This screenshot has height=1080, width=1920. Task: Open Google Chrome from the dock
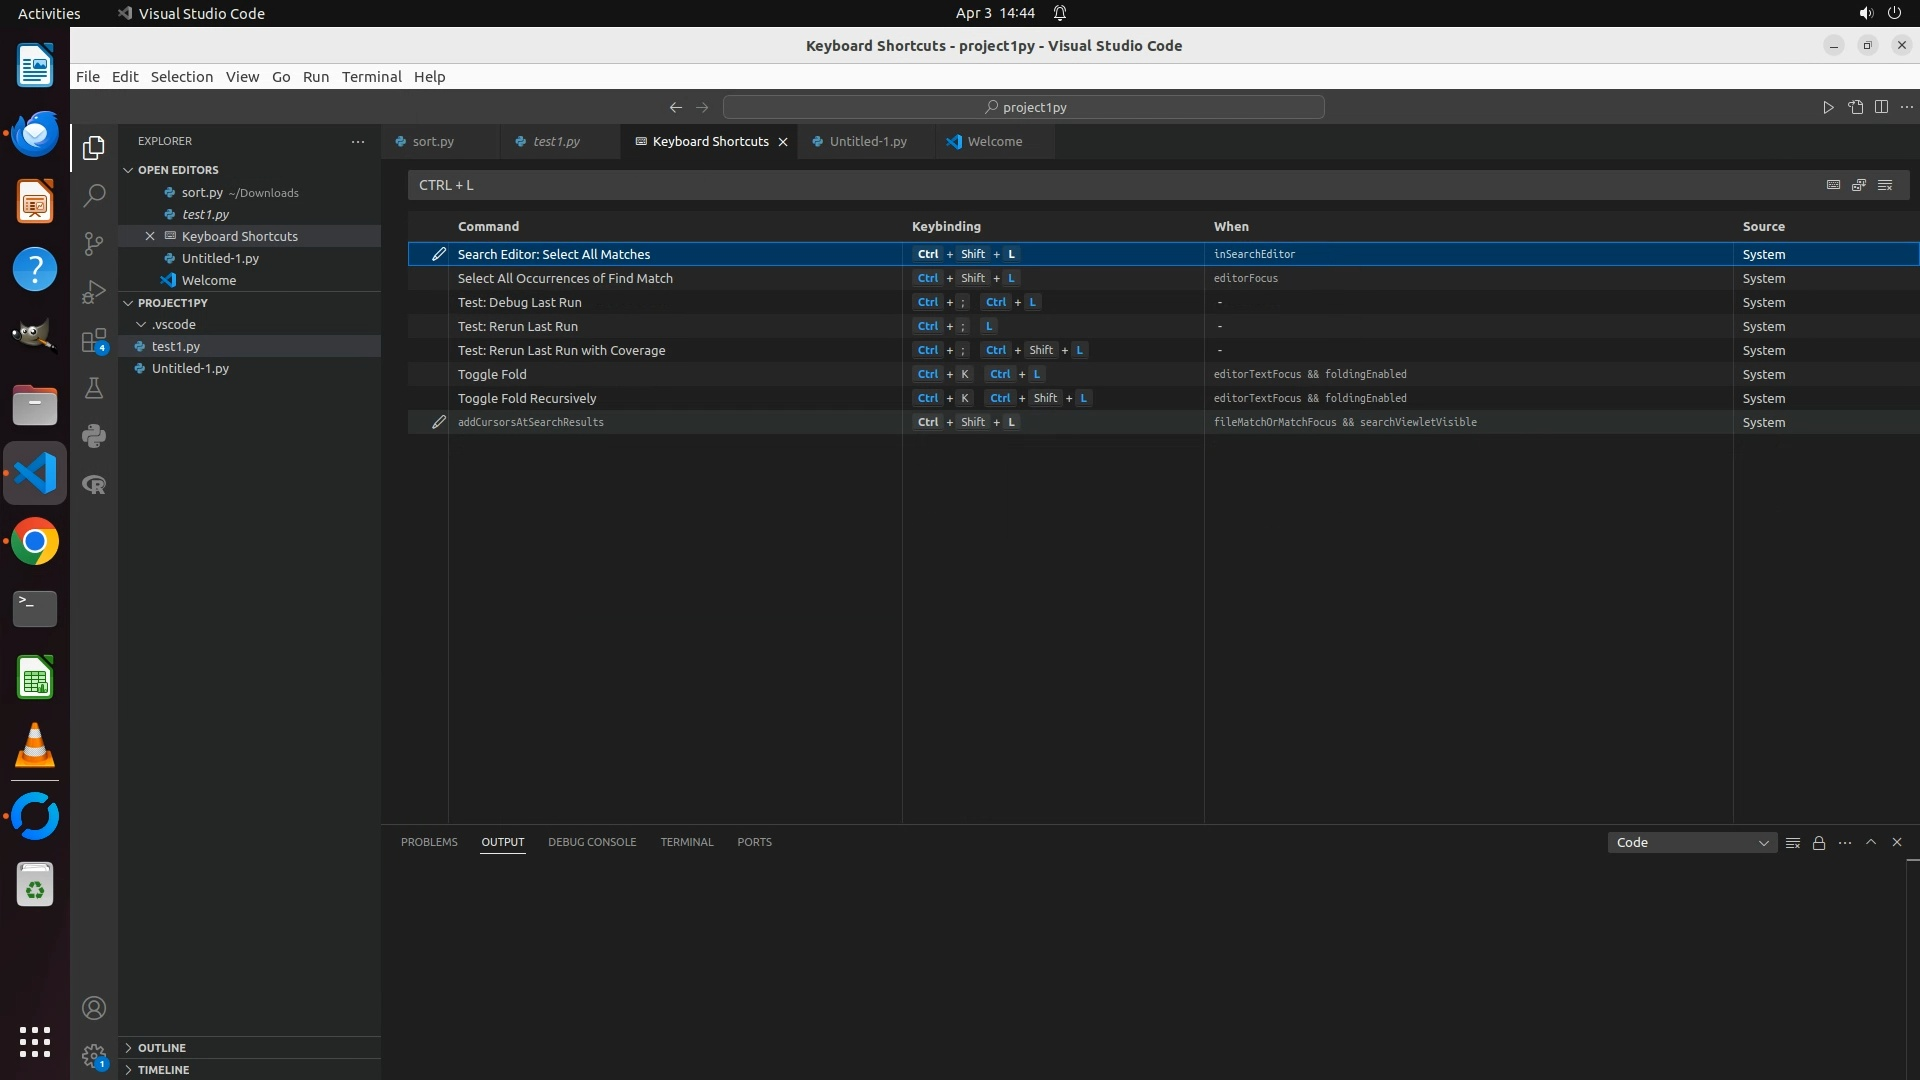tap(35, 542)
